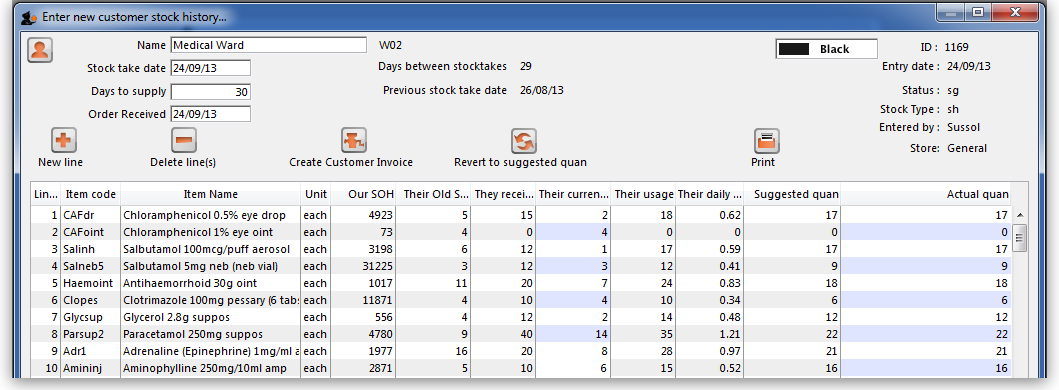
Task: Click the Order Received date field
Action: point(211,114)
